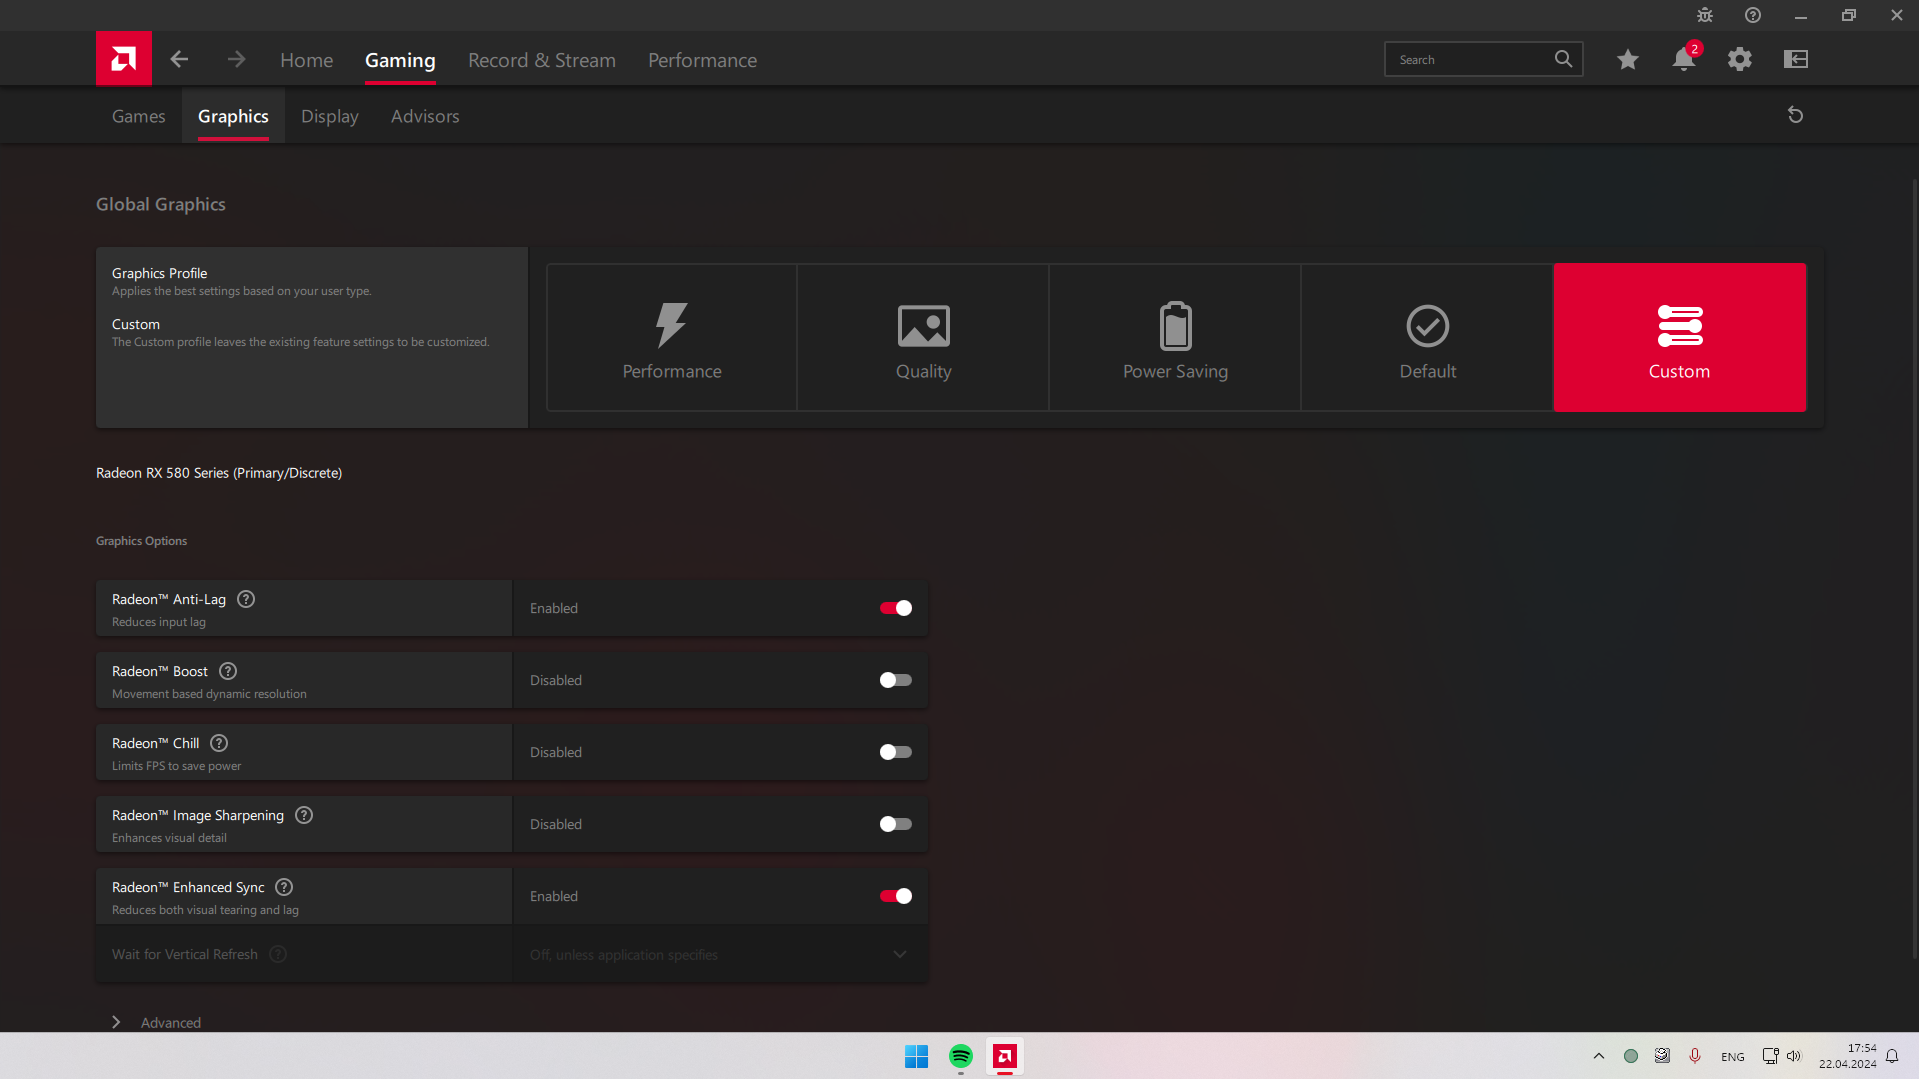Open Spotify from the taskbar

(961, 1056)
